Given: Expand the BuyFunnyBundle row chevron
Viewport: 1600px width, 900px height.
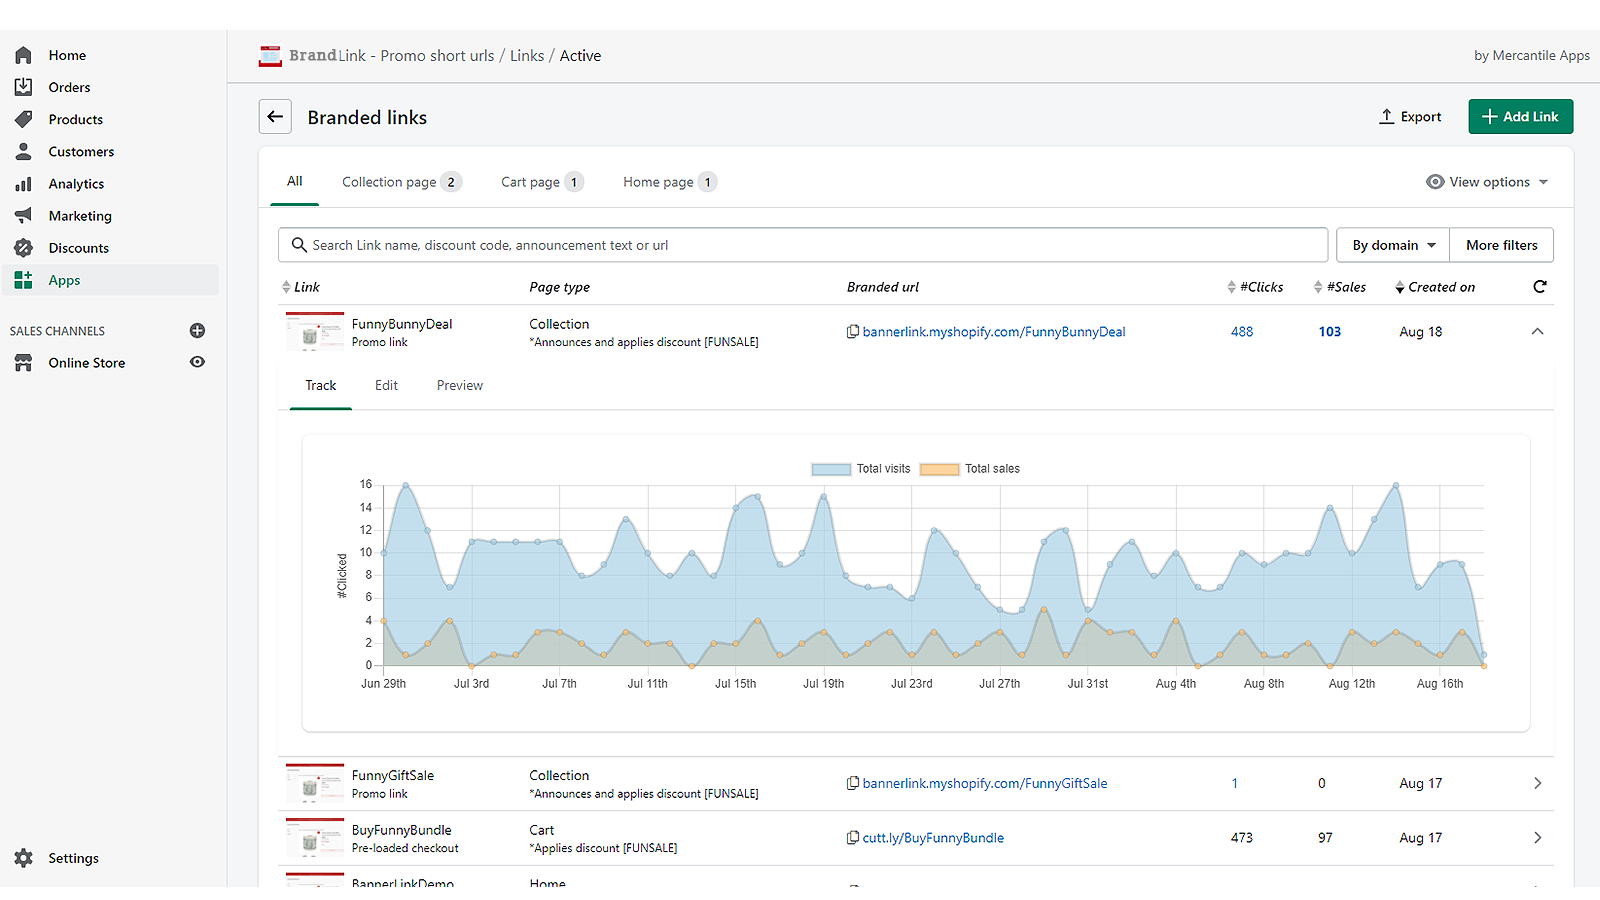Looking at the screenshot, I should point(1537,837).
